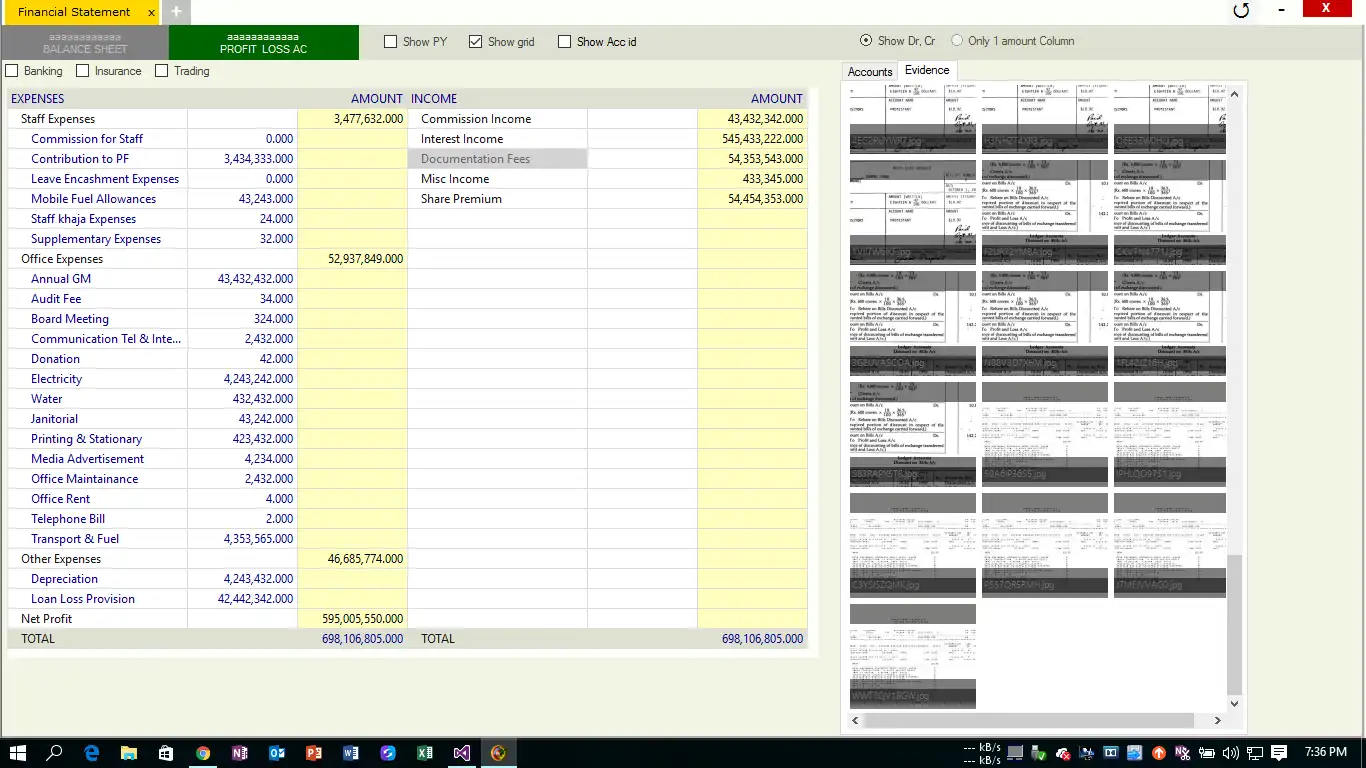Open the volume control in system tray
This screenshot has height=768, width=1366.
click(x=1230, y=753)
